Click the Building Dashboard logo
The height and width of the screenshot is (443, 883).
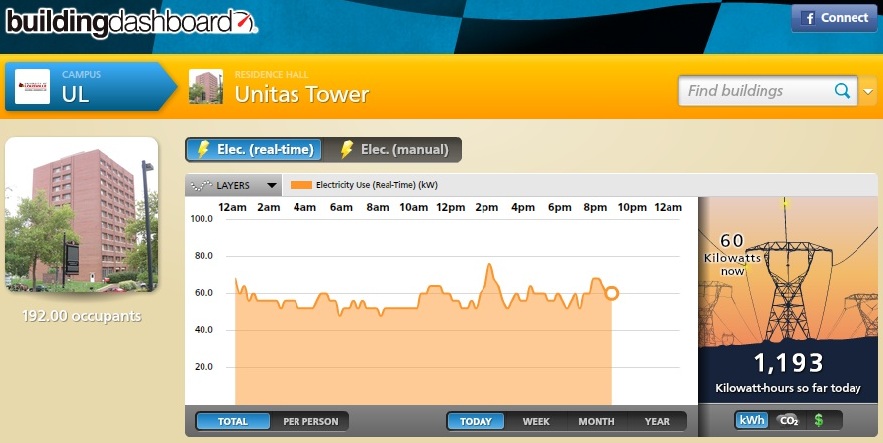pos(130,22)
